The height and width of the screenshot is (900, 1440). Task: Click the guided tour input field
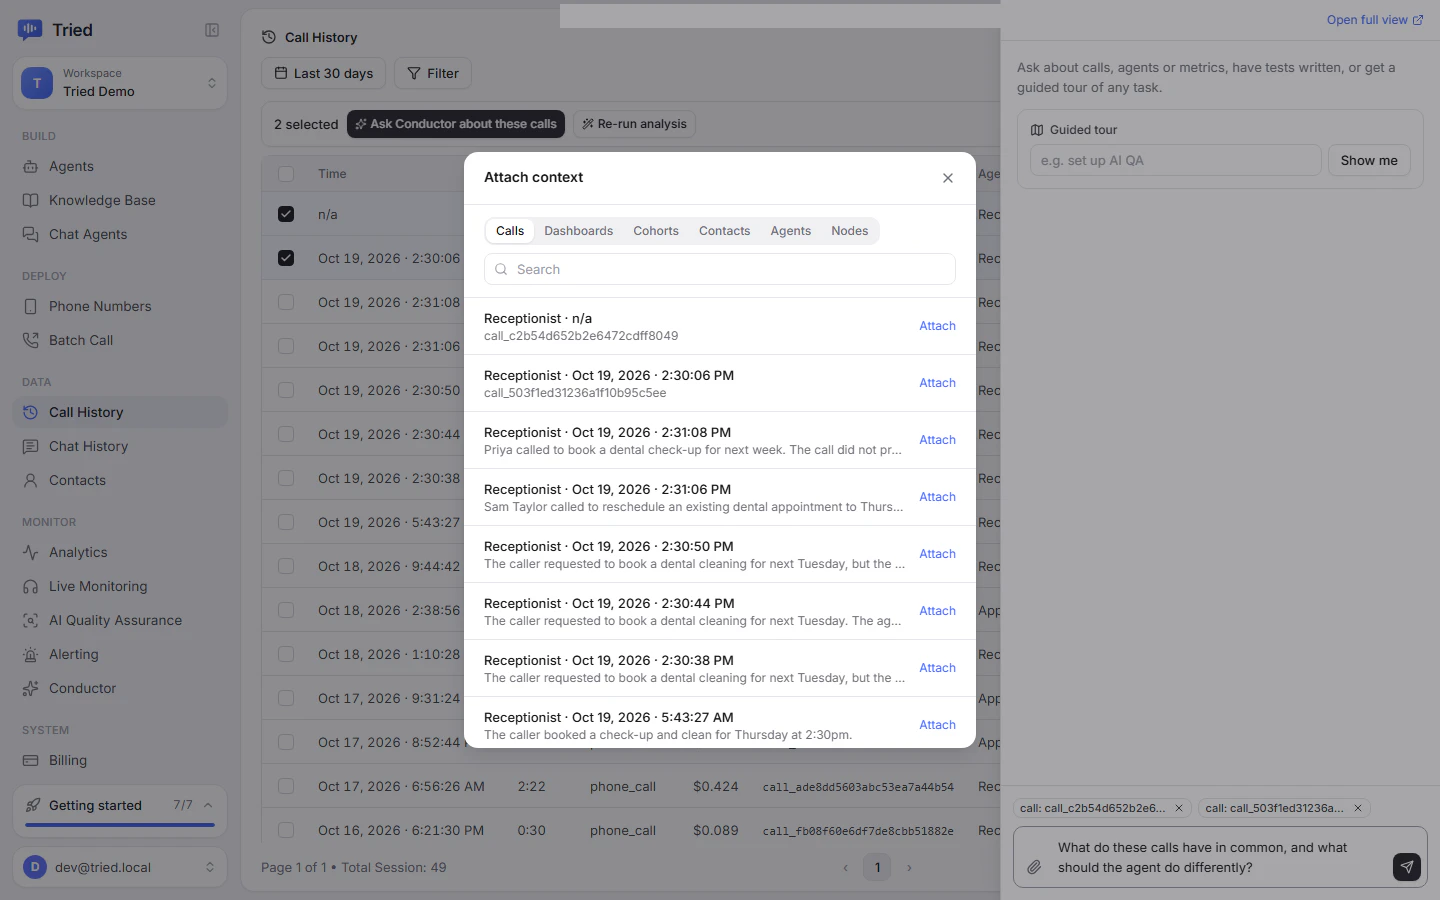coord(1175,160)
